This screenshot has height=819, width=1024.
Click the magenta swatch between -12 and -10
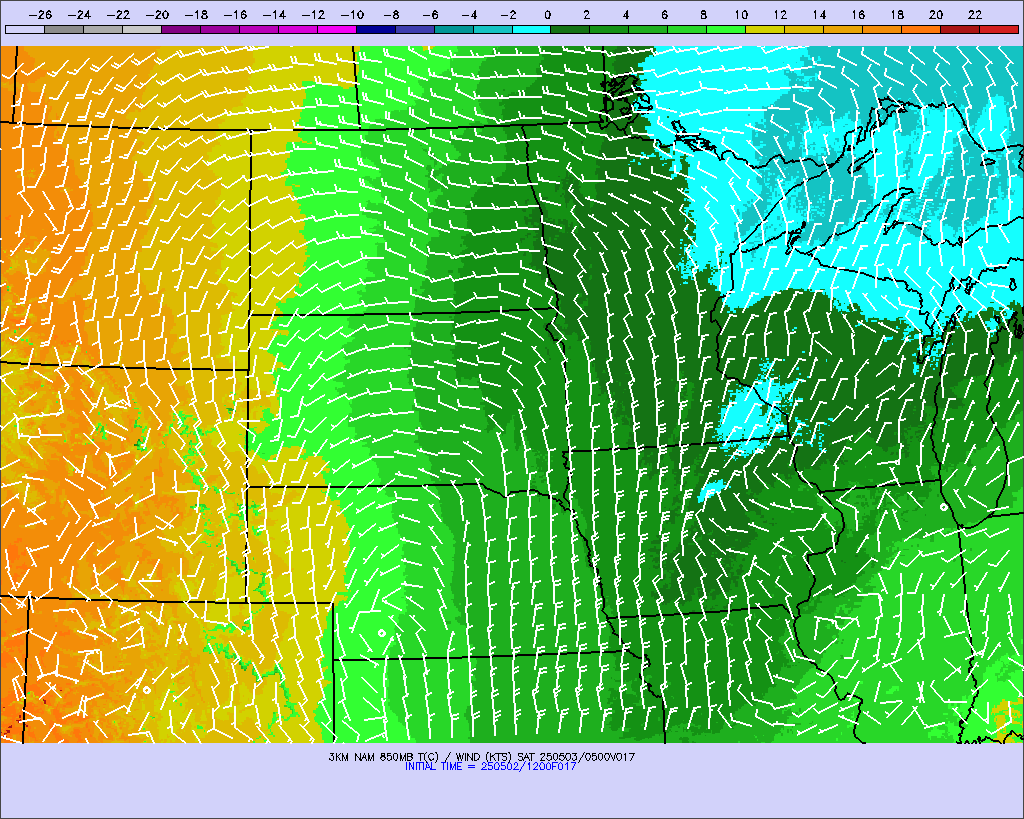(338, 29)
